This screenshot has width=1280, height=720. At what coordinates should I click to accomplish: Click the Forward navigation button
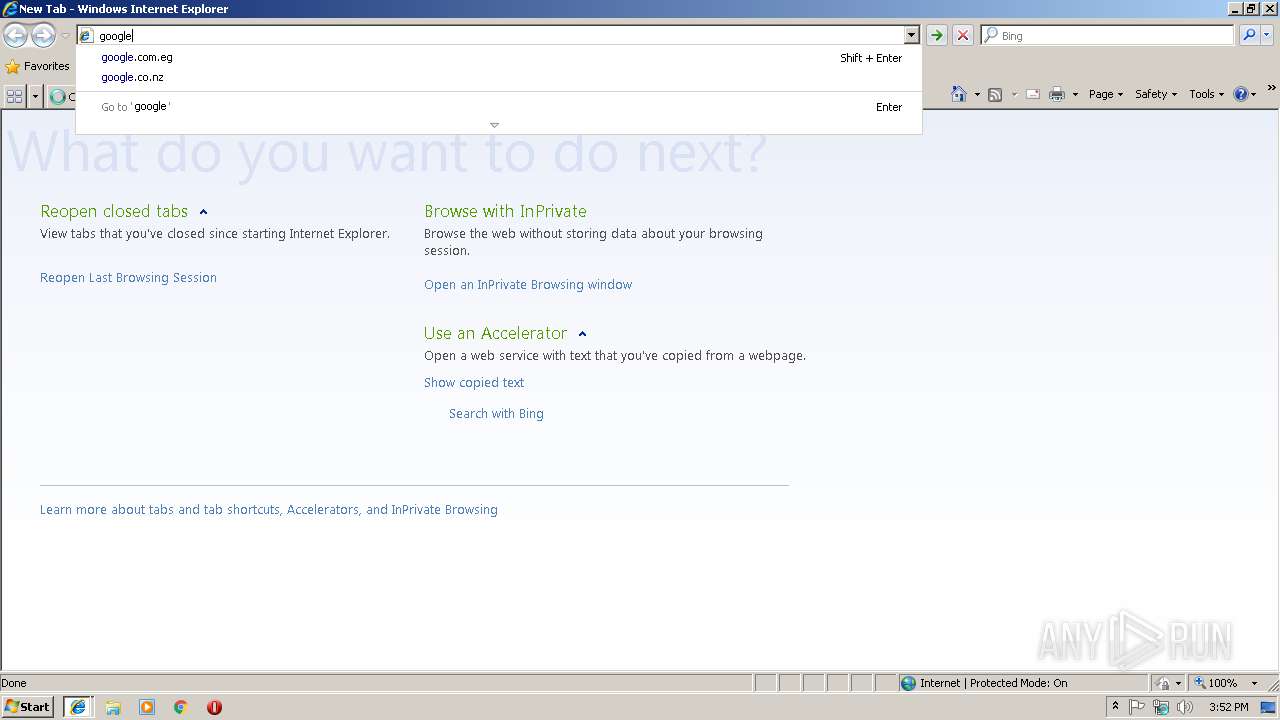(43, 36)
